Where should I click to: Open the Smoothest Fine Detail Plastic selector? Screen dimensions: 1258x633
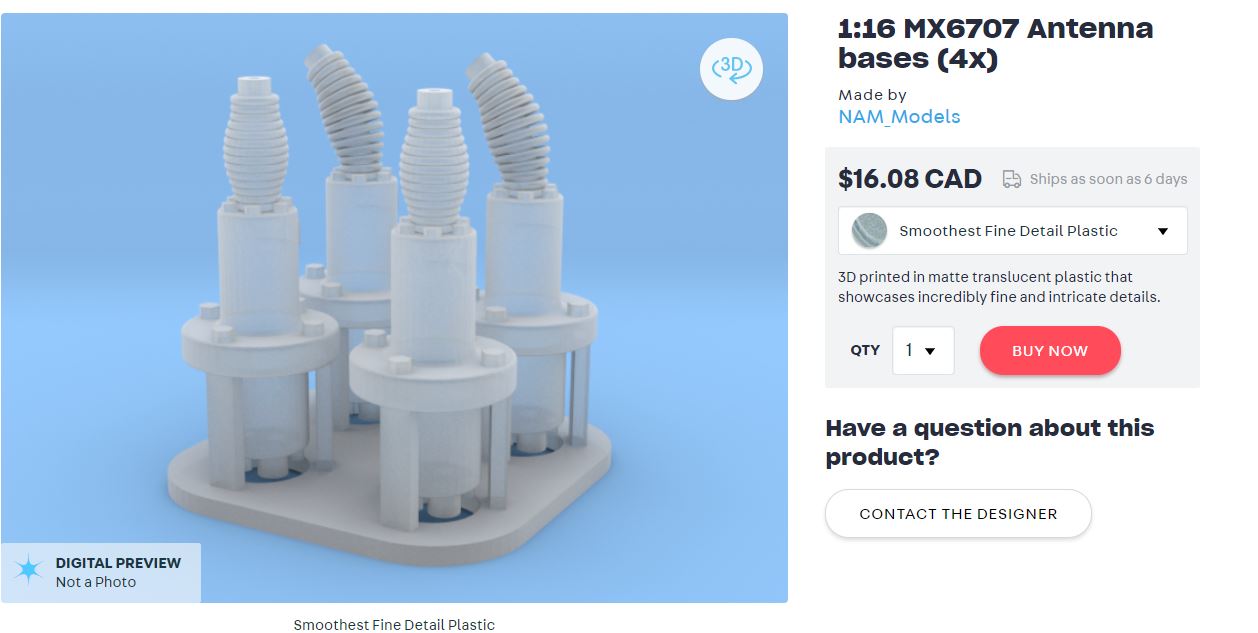(1012, 231)
